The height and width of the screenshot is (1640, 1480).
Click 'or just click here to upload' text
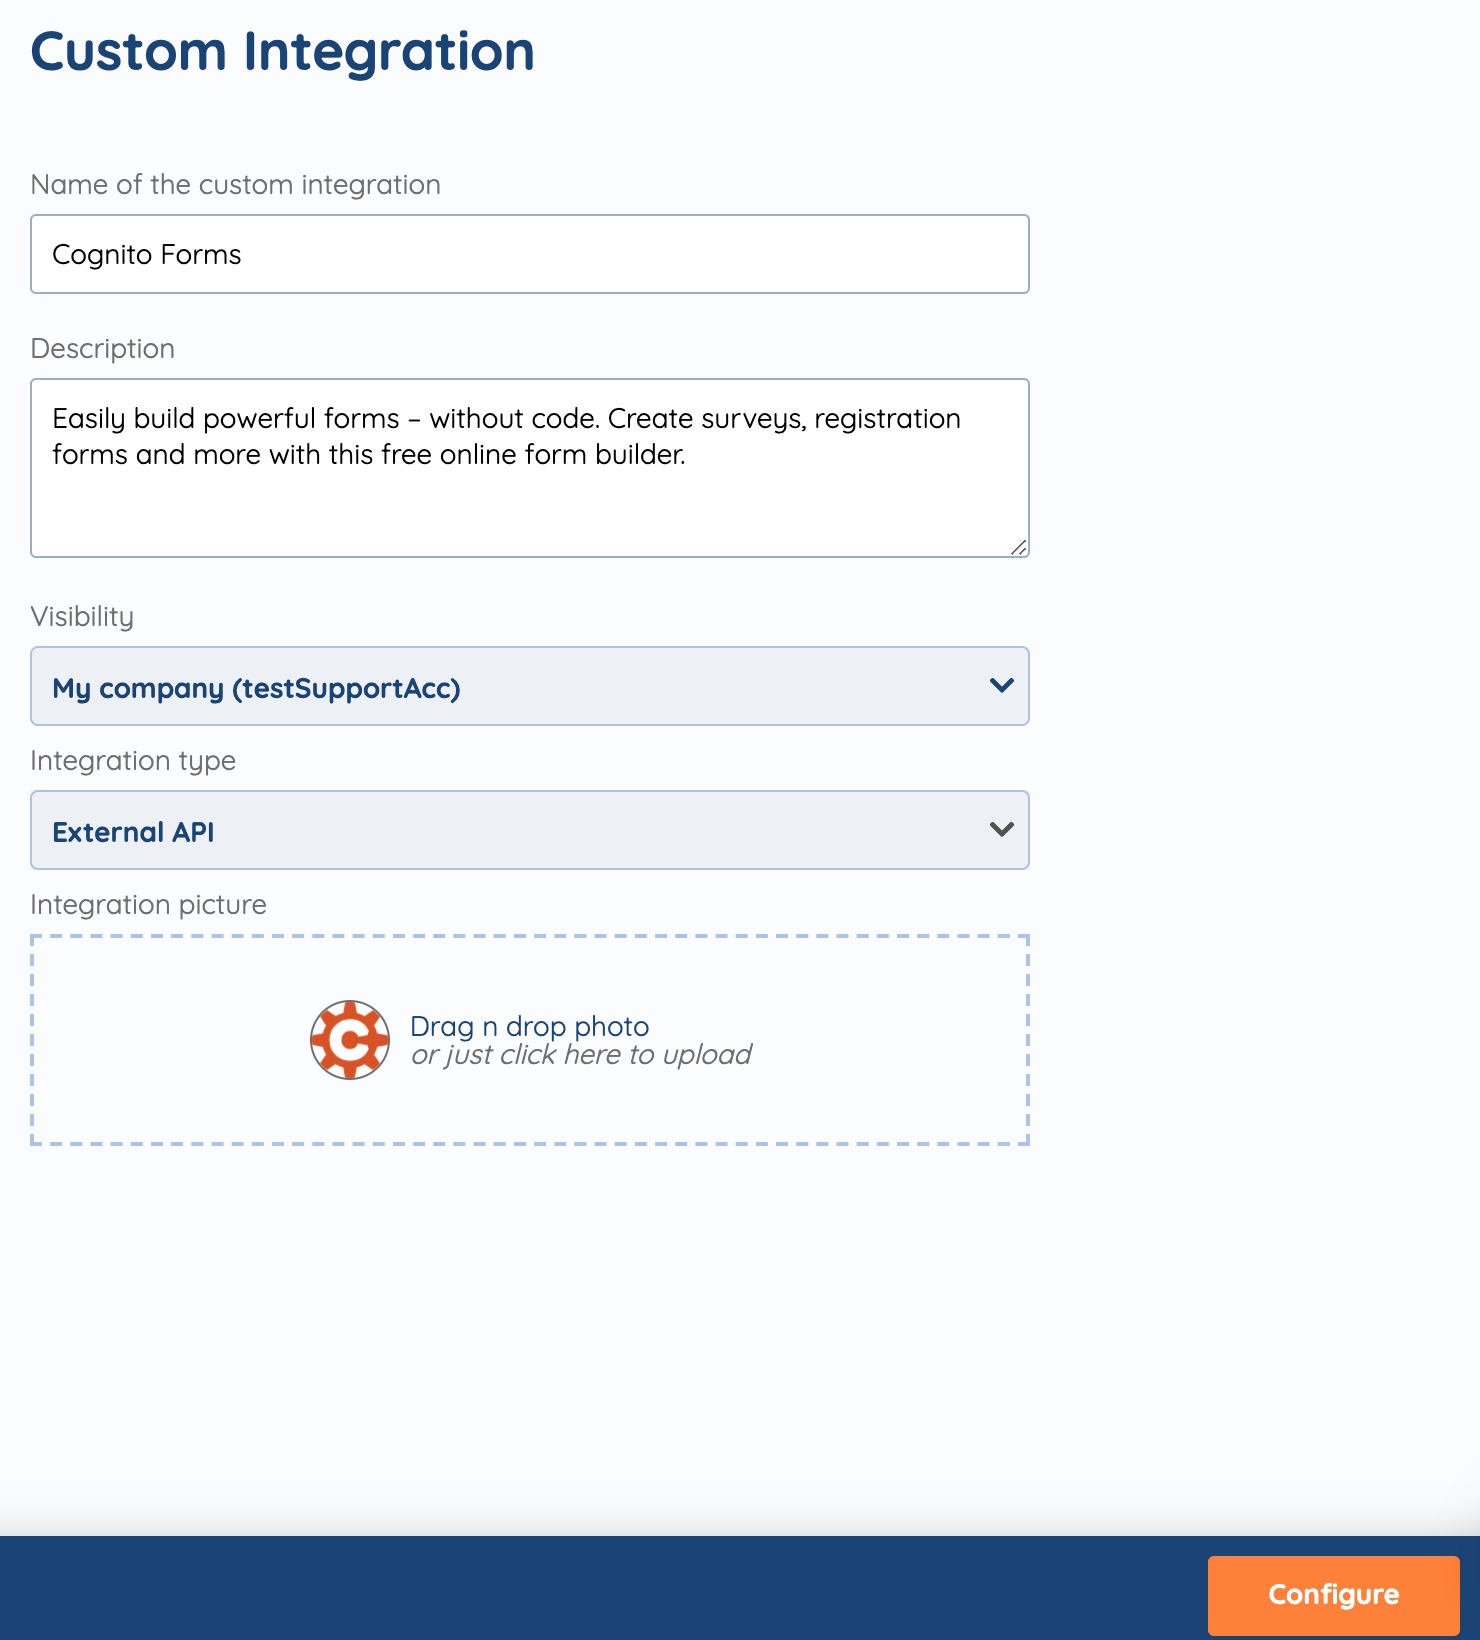581,1055
